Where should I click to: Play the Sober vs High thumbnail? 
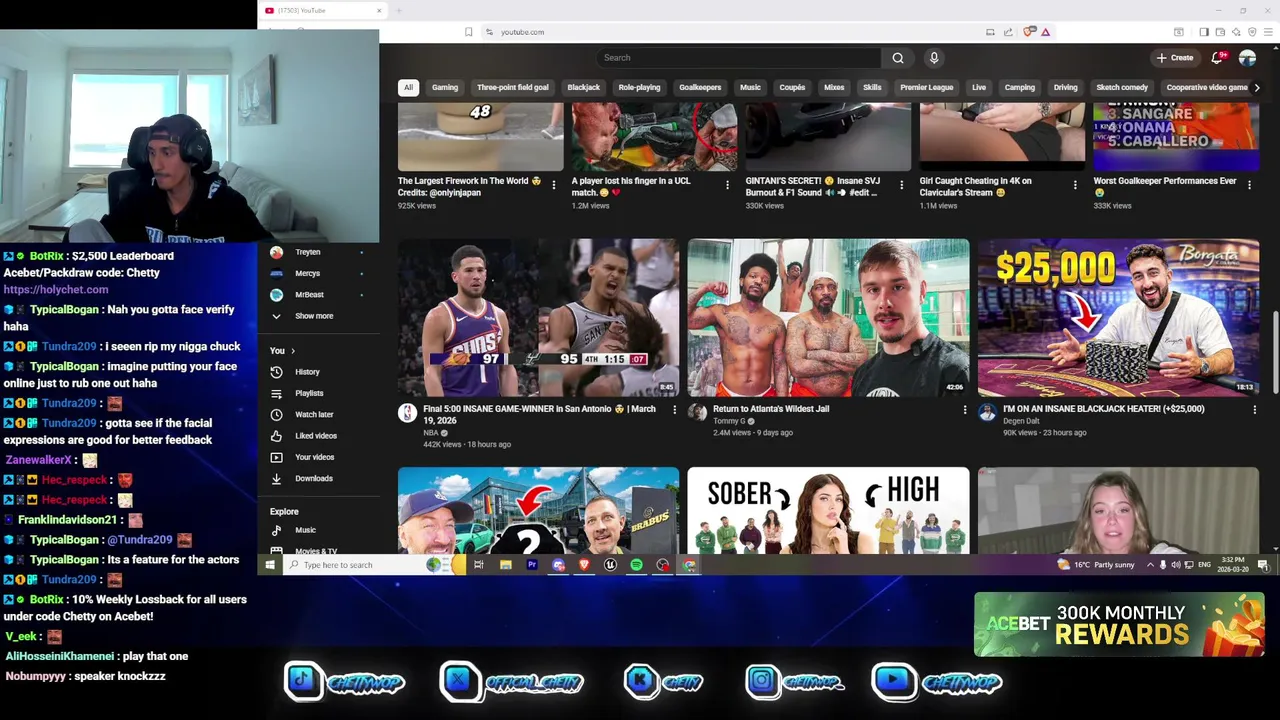coord(828,510)
